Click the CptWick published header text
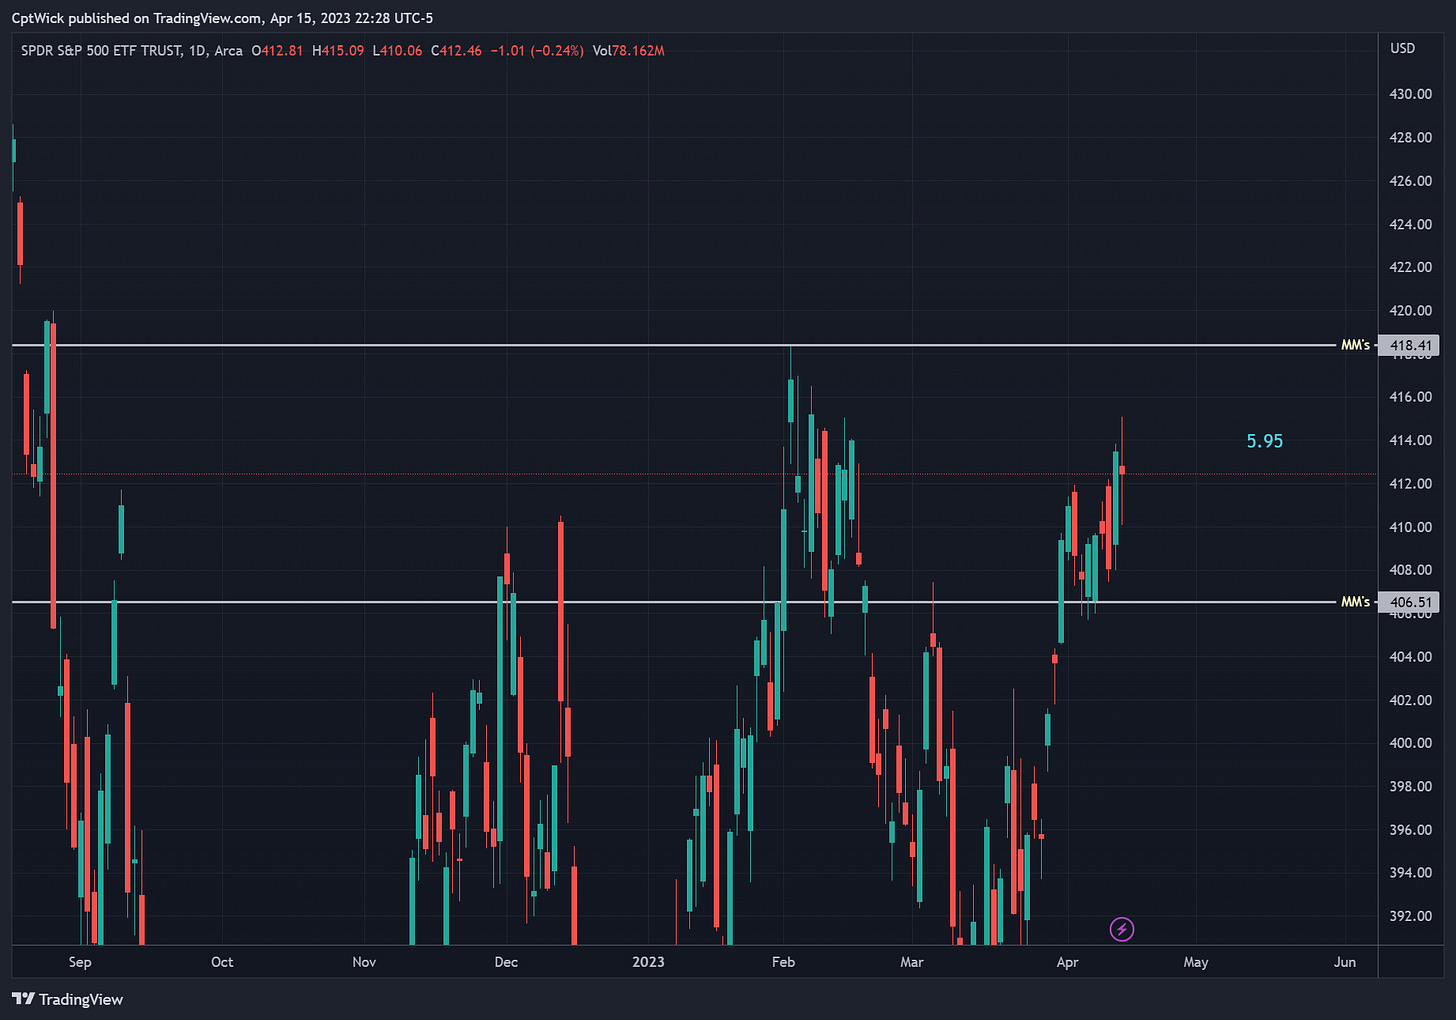 [x=222, y=18]
